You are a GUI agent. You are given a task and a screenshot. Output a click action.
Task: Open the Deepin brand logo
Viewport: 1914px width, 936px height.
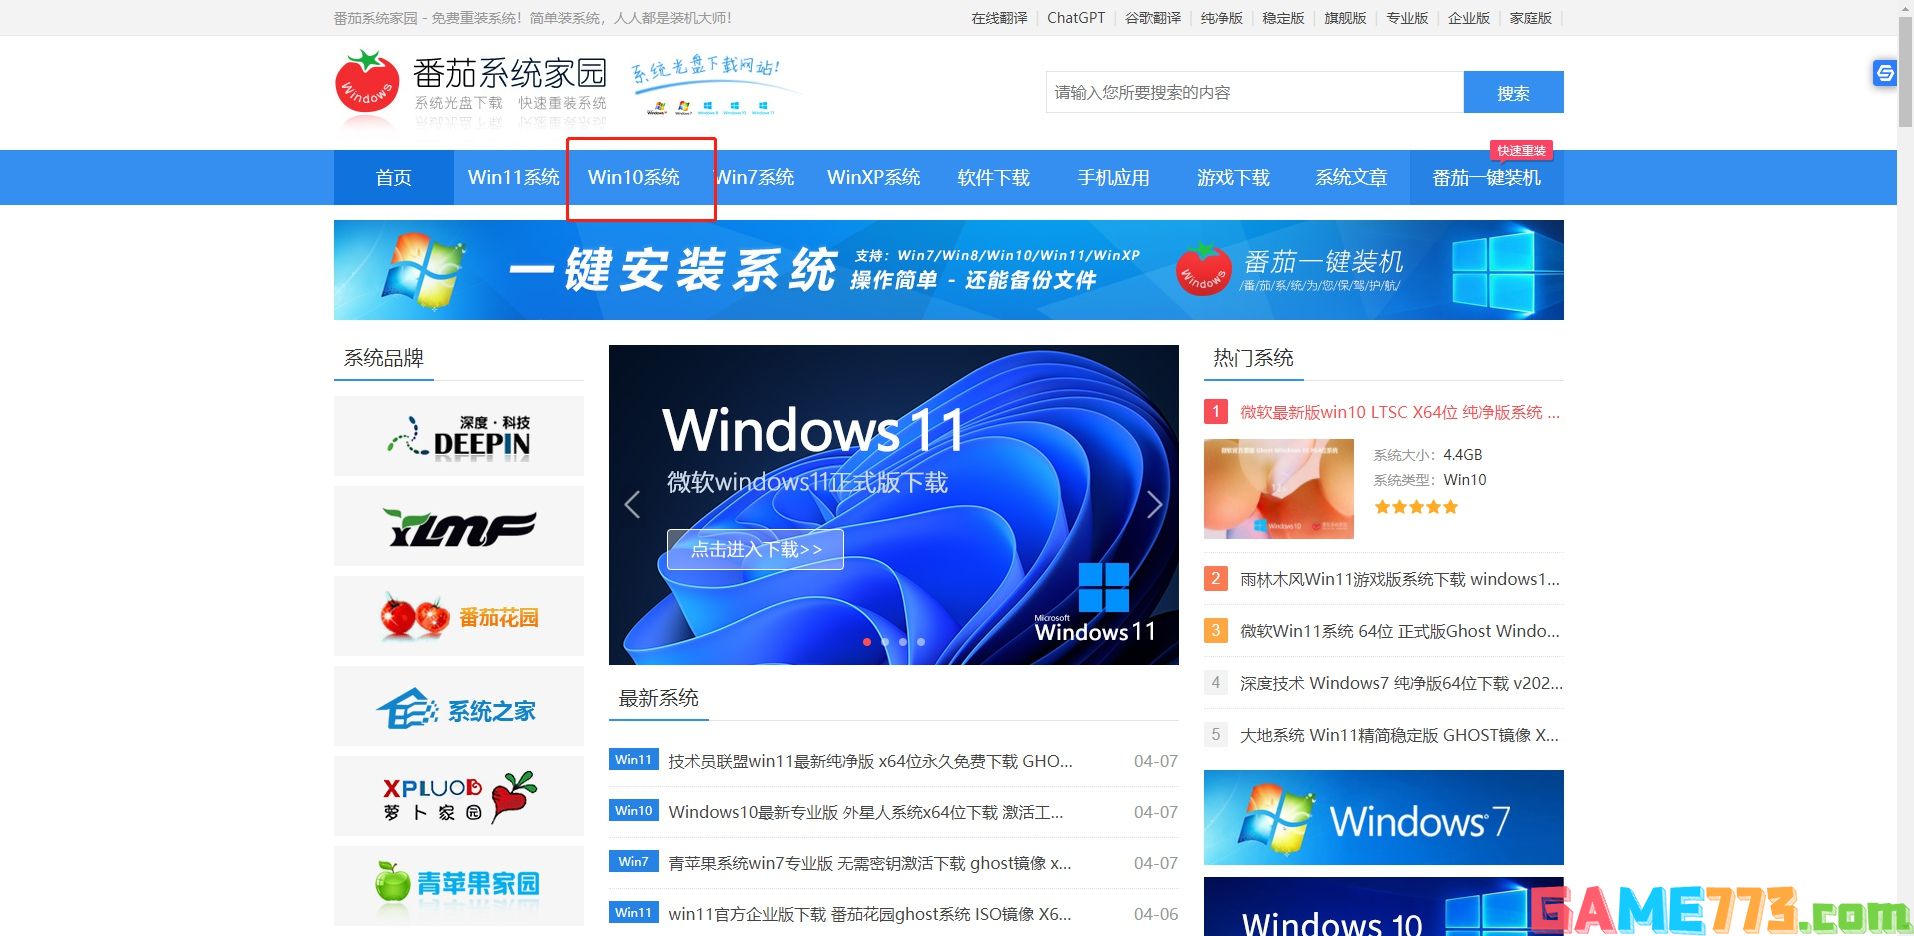tap(459, 436)
